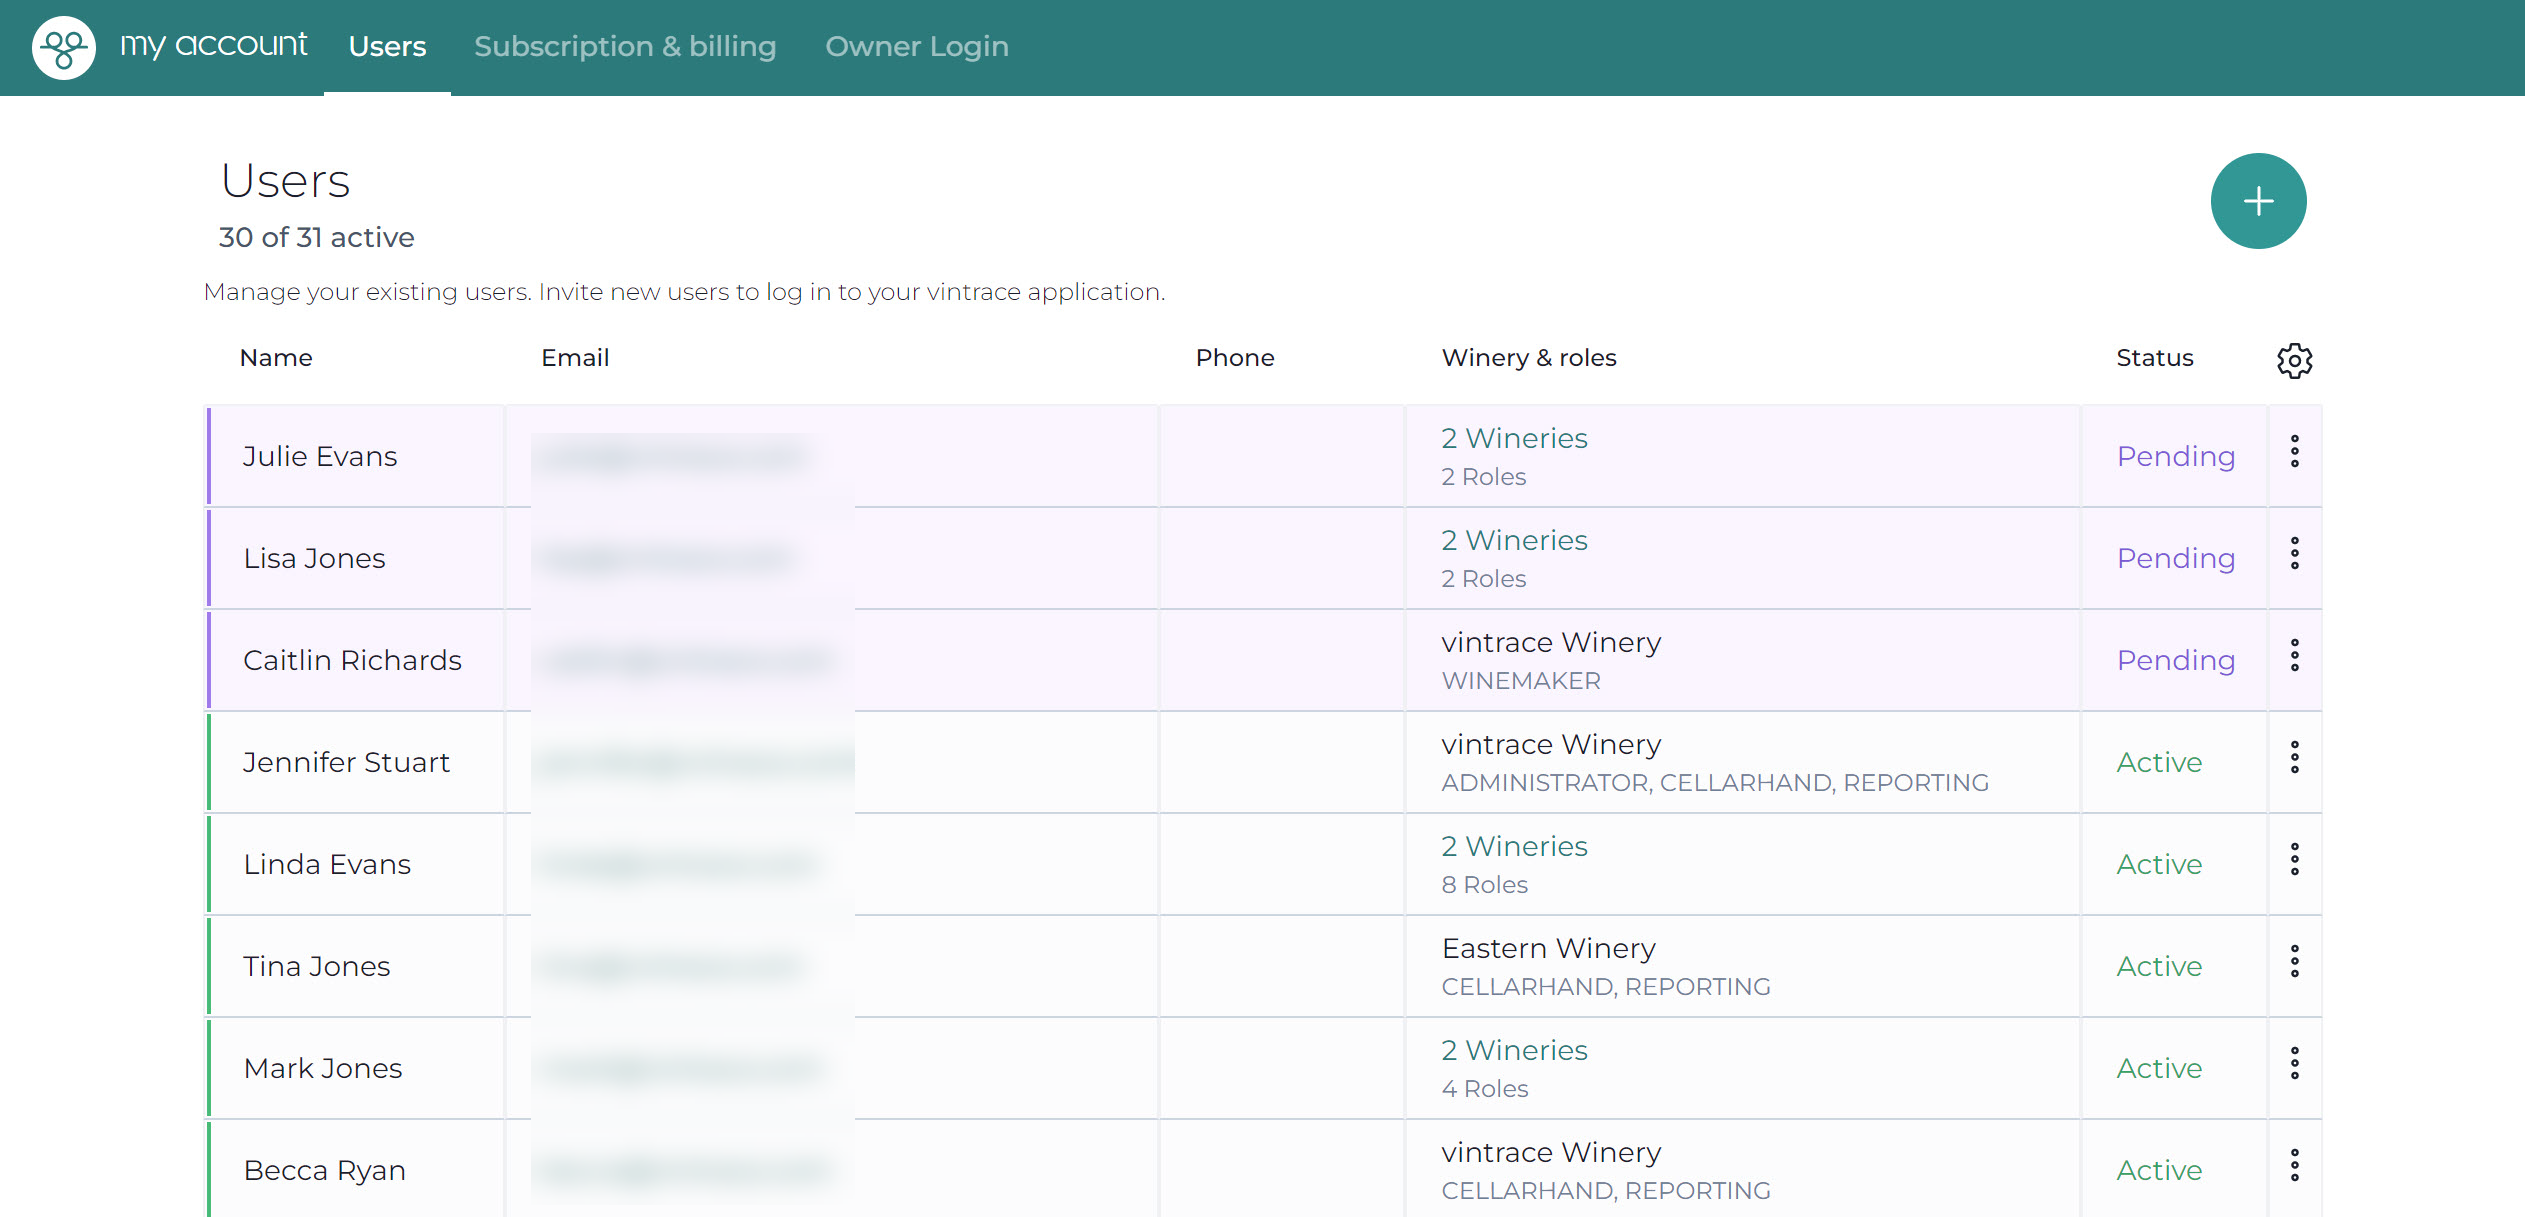Open the three-dot menu for Jennifer Stuart

[2294, 758]
